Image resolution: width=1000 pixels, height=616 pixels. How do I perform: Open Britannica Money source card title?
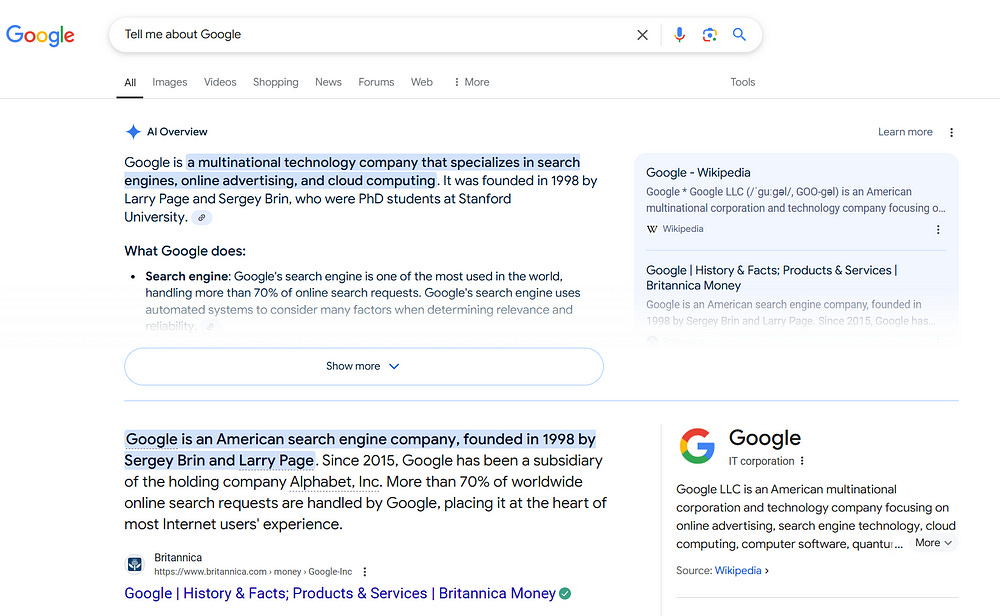[772, 278]
